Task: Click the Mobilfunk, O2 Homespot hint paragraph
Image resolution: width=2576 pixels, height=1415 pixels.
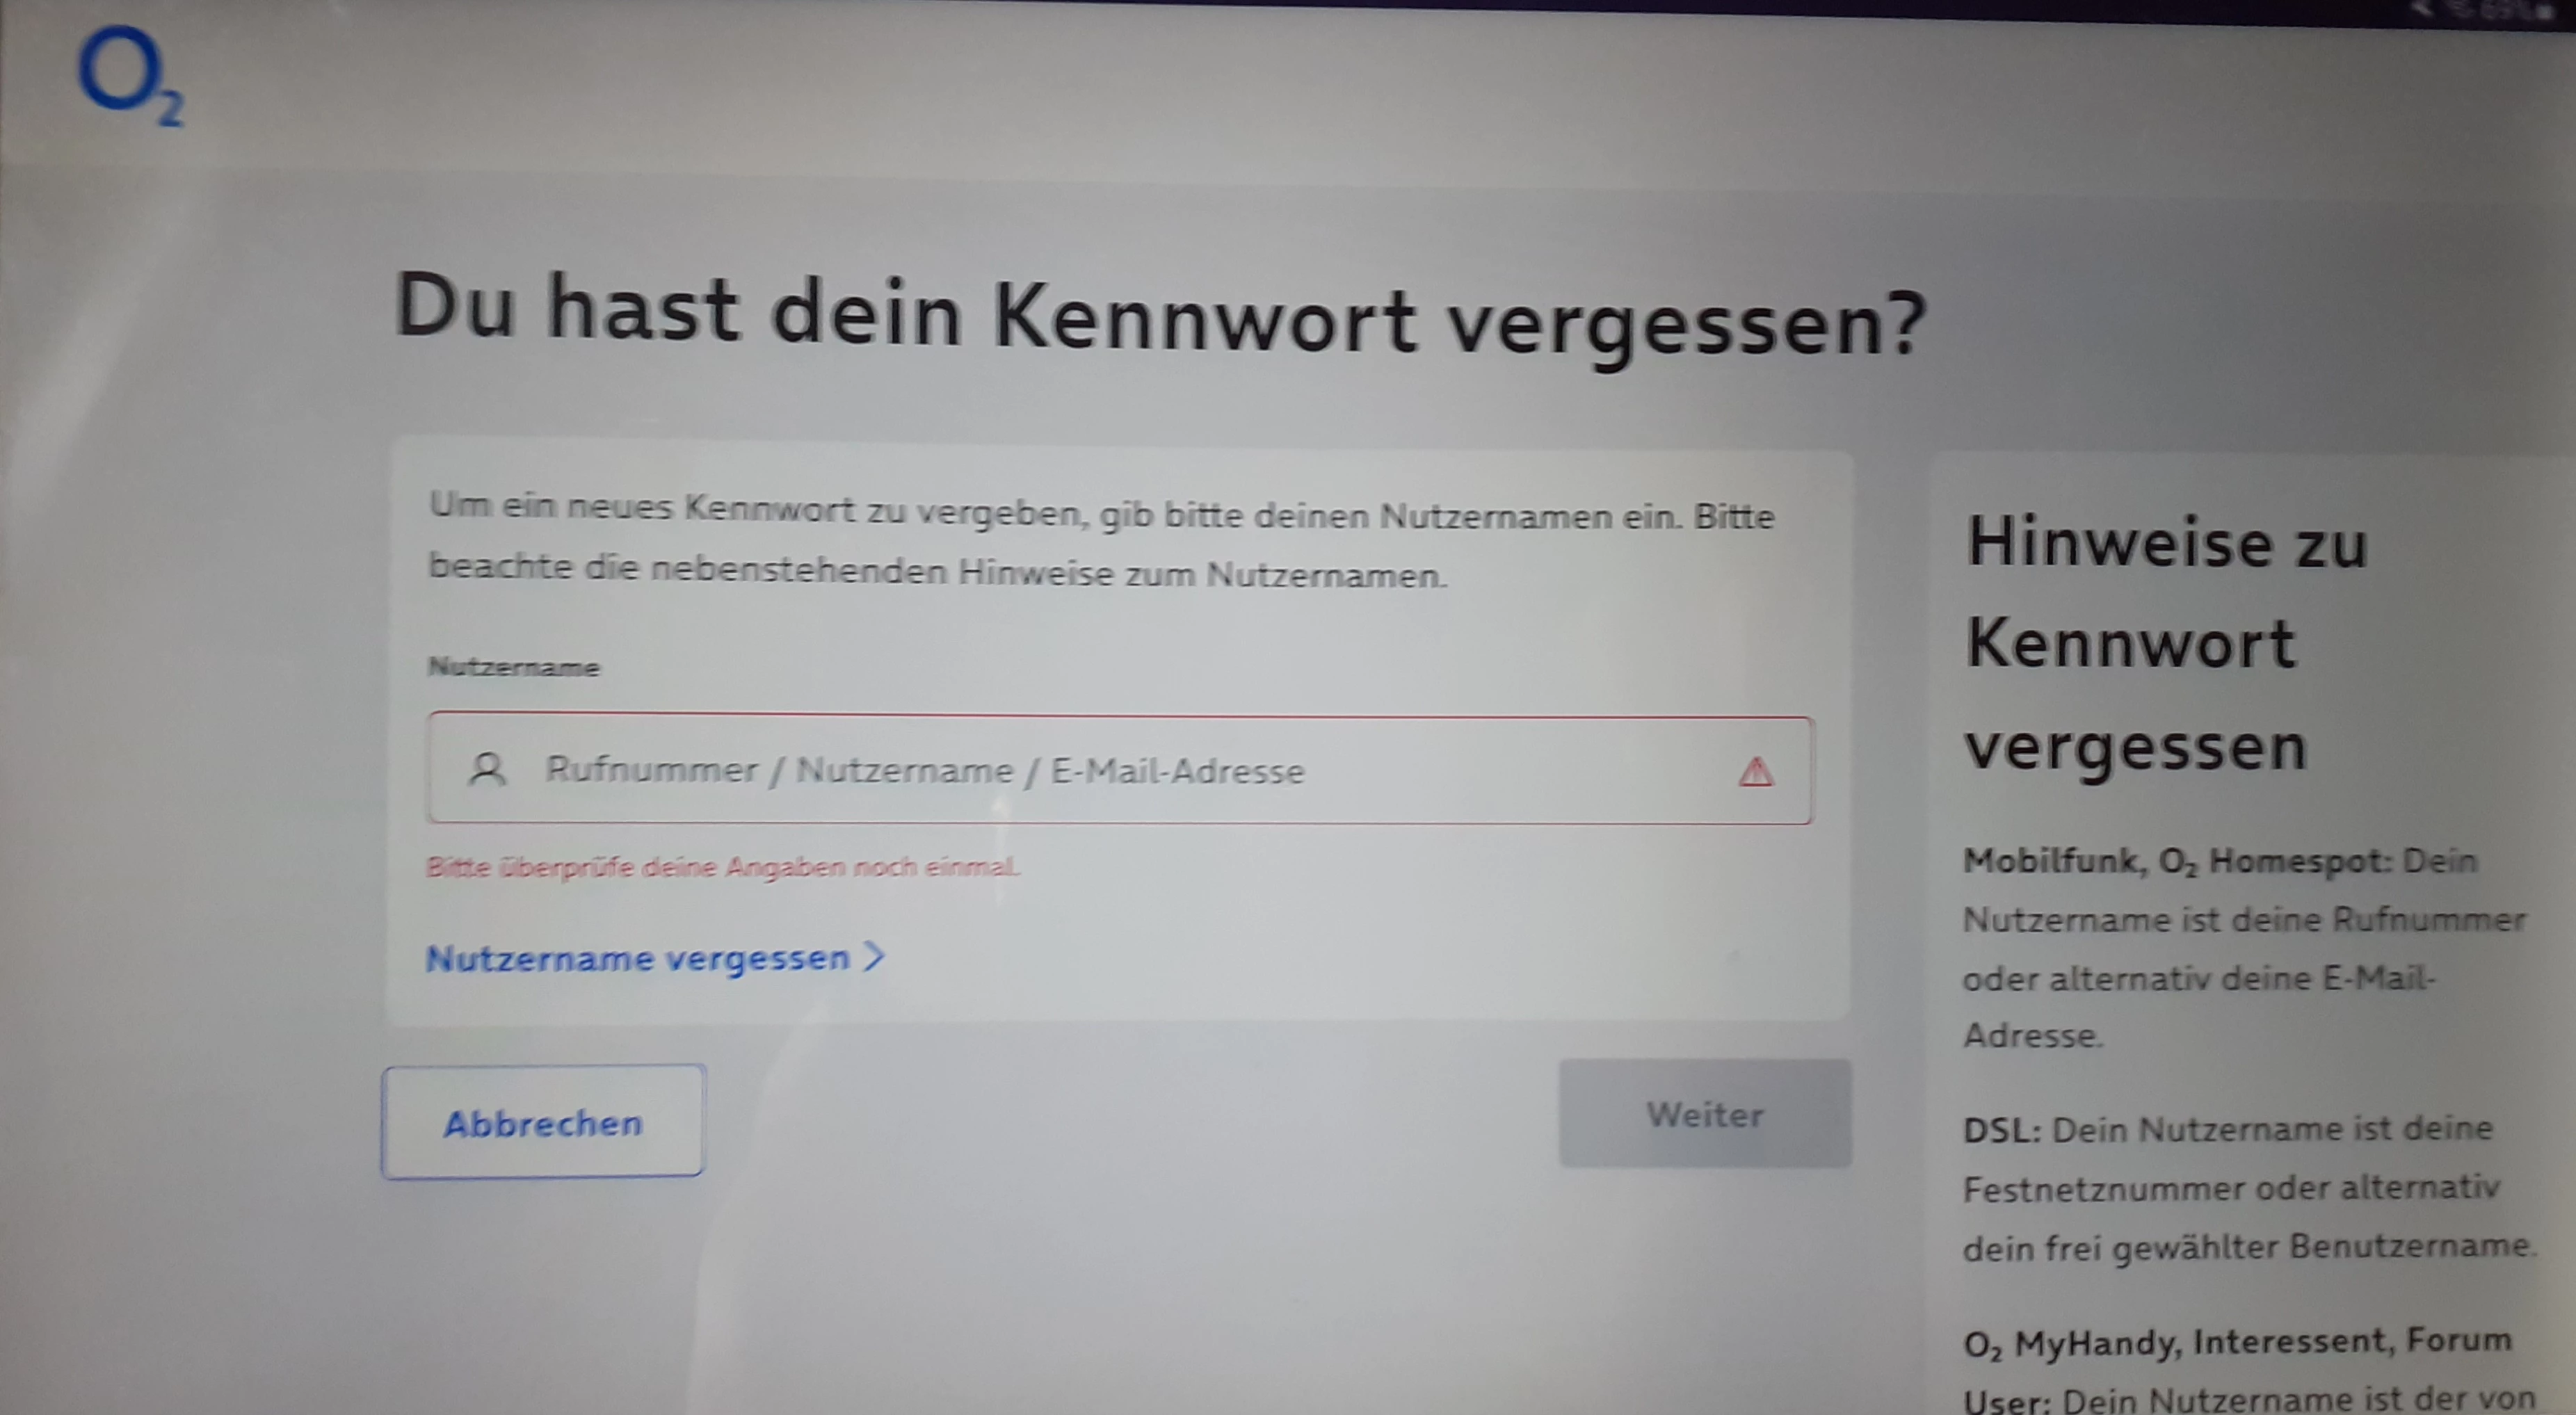Action: pyautogui.click(x=2245, y=948)
